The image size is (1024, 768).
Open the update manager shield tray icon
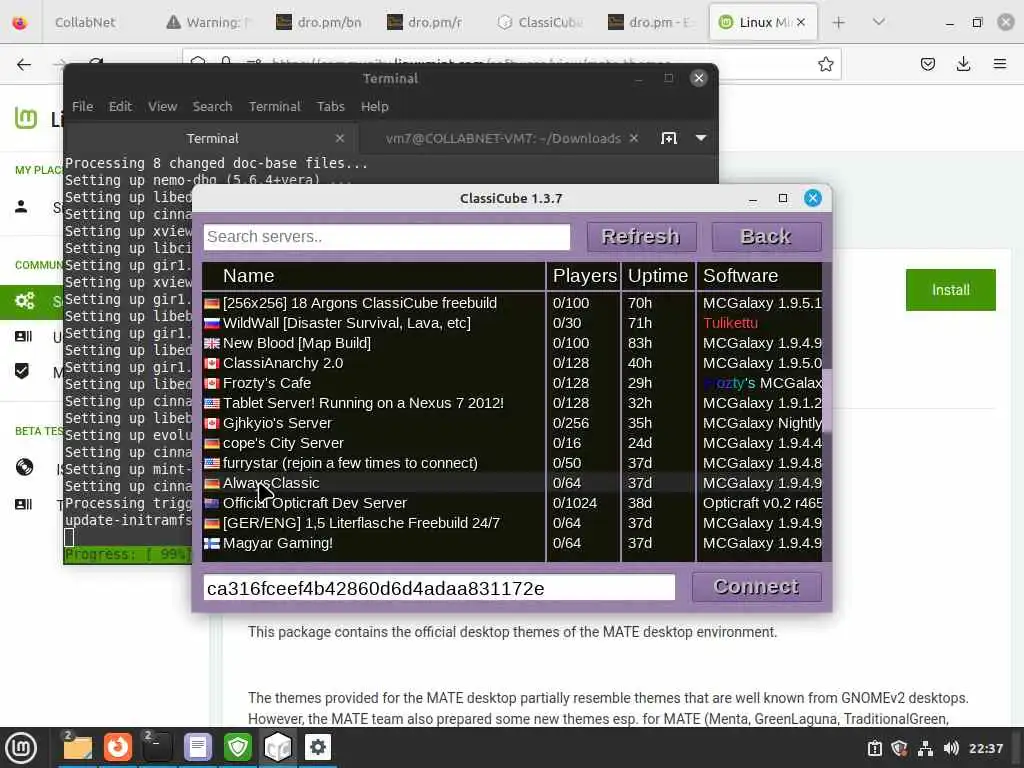[899, 748]
